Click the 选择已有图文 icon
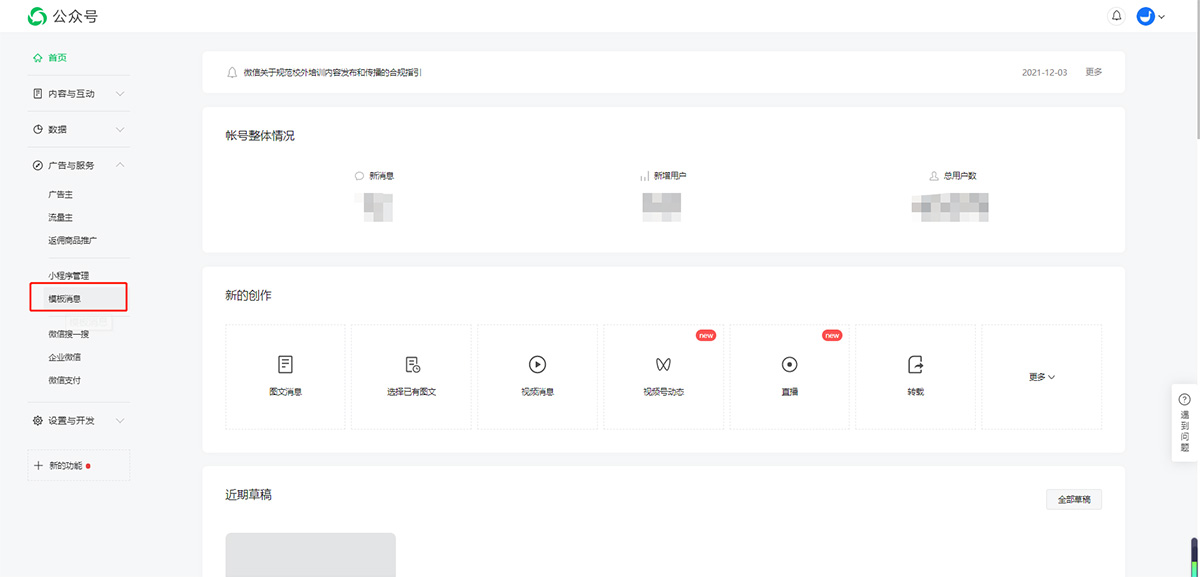1200x577 pixels. (x=412, y=365)
